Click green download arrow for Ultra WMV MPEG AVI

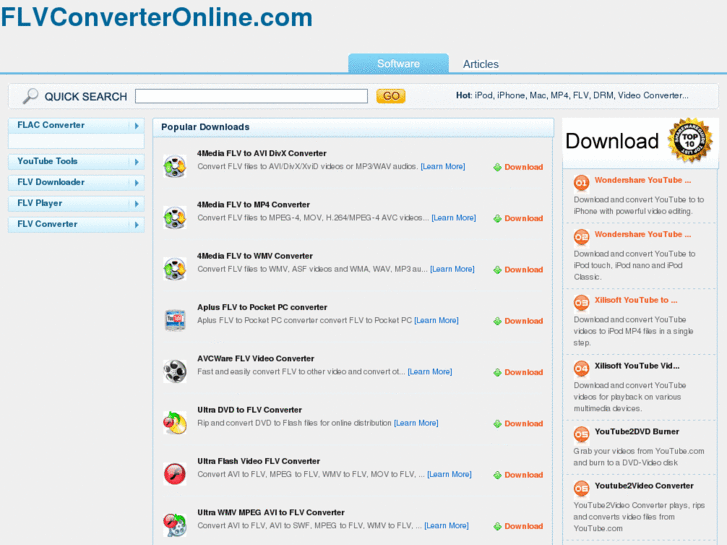point(497,526)
